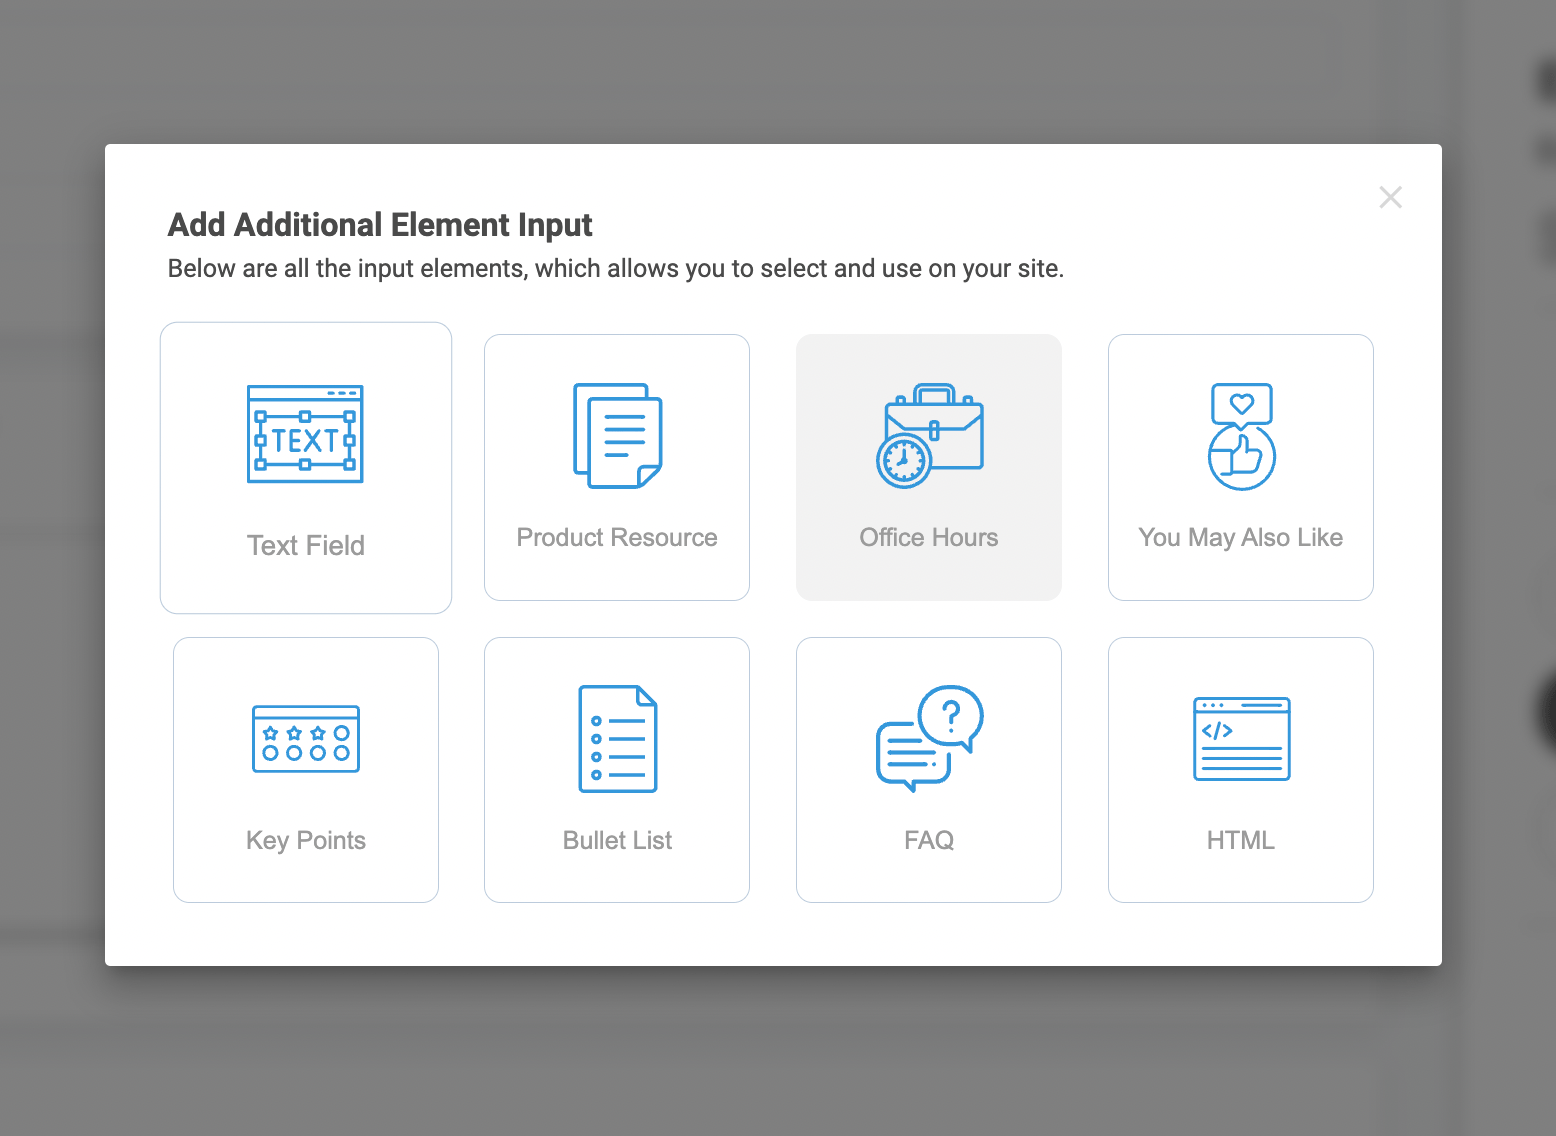Image resolution: width=1556 pixels, height=1136 pixels.
Task: Select the FAQ question bubble icon
Action: tap(929, 739)
